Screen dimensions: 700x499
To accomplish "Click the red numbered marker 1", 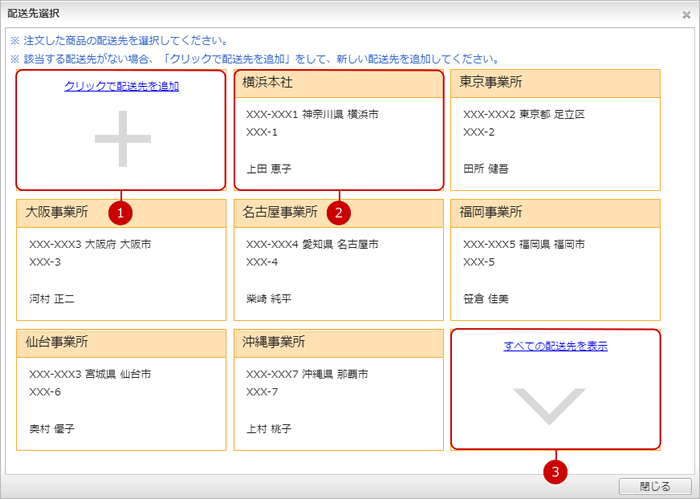I will (121, 212).
